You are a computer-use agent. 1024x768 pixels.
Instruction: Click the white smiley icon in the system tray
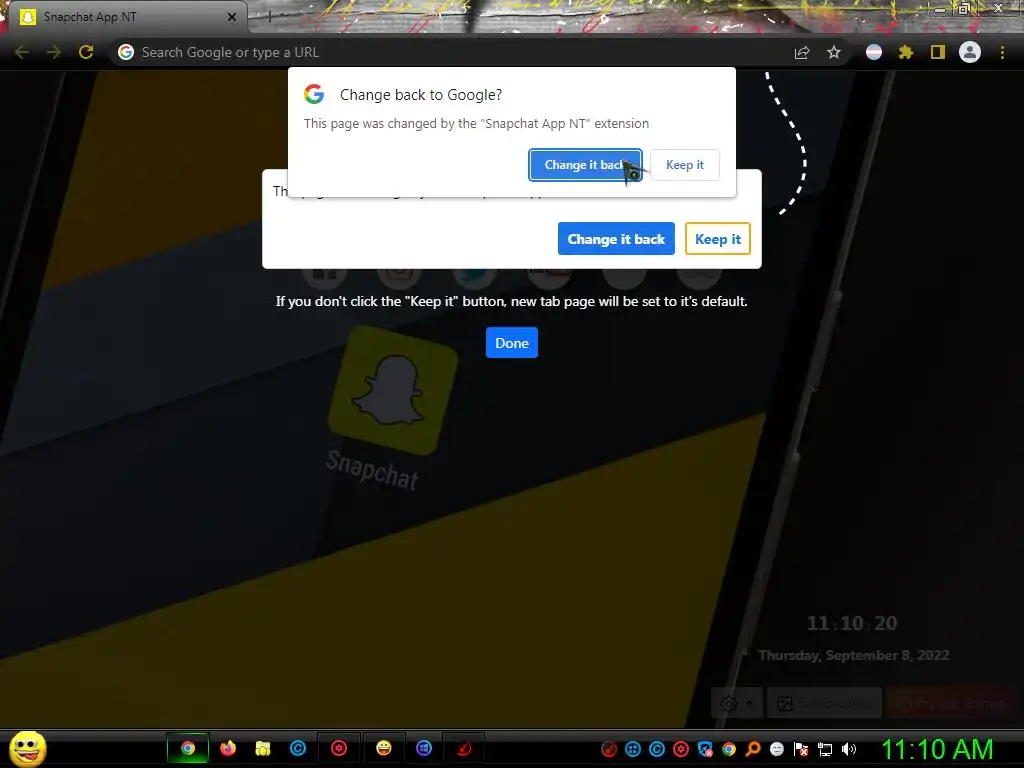(776, 749)
